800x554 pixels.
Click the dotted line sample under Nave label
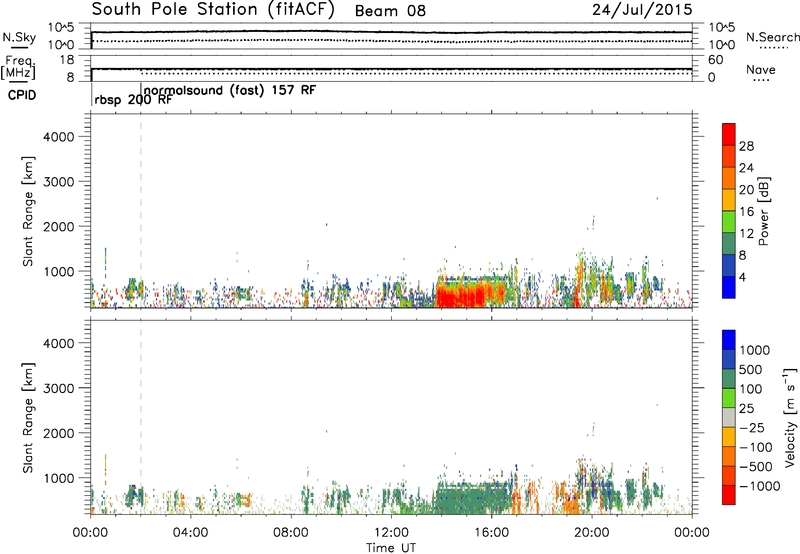tap(761, 81)
